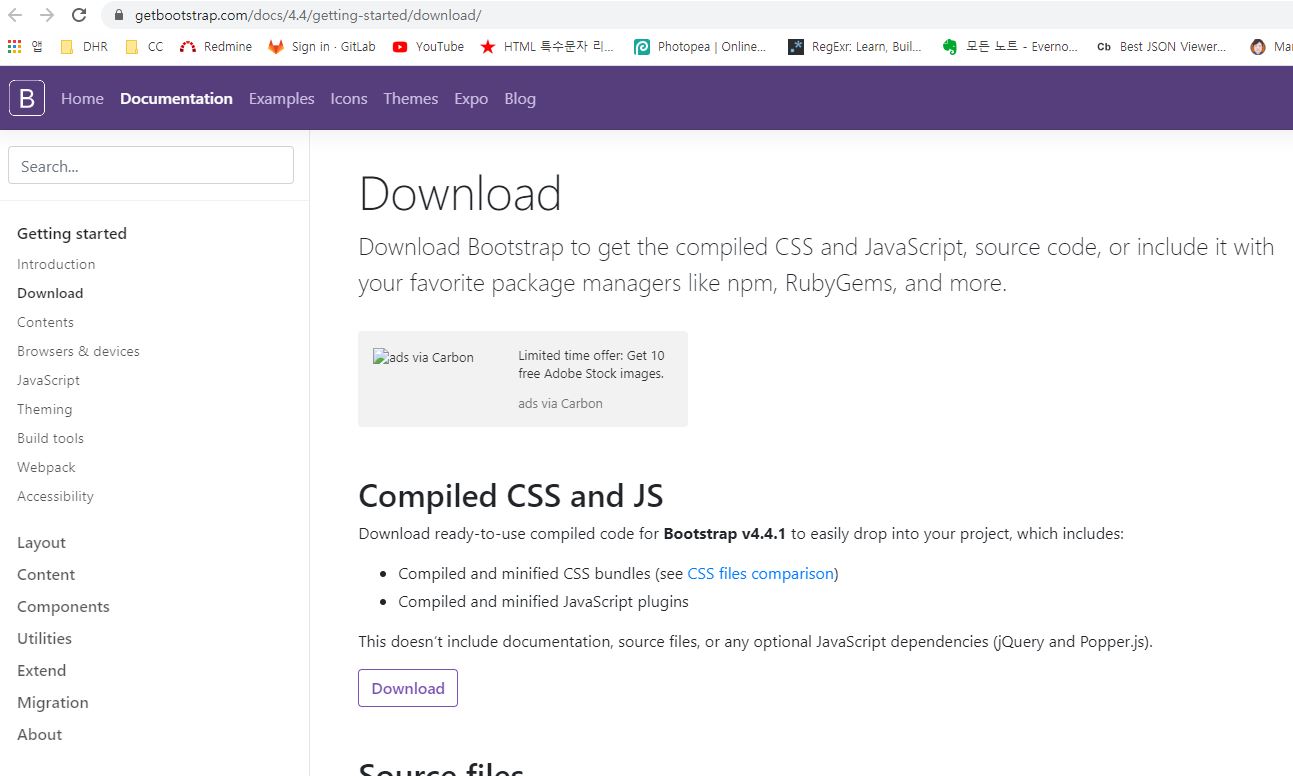Image resolution: width=1293 pixels, height=776 pixels.
Task: Open Build tools in sidebar
Action: click(50, 438)
